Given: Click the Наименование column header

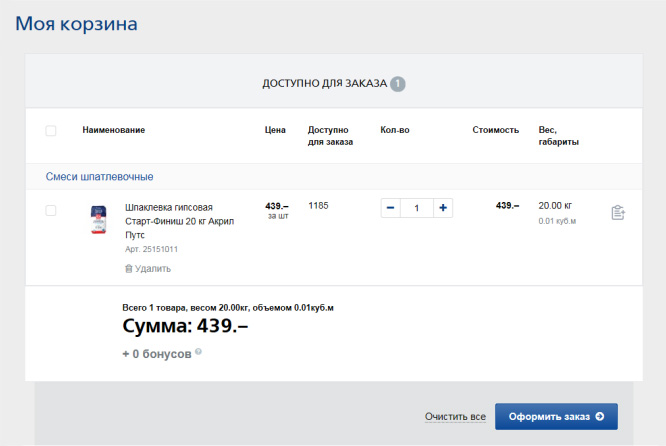Looking at the screenshot, I should (114, 130).
